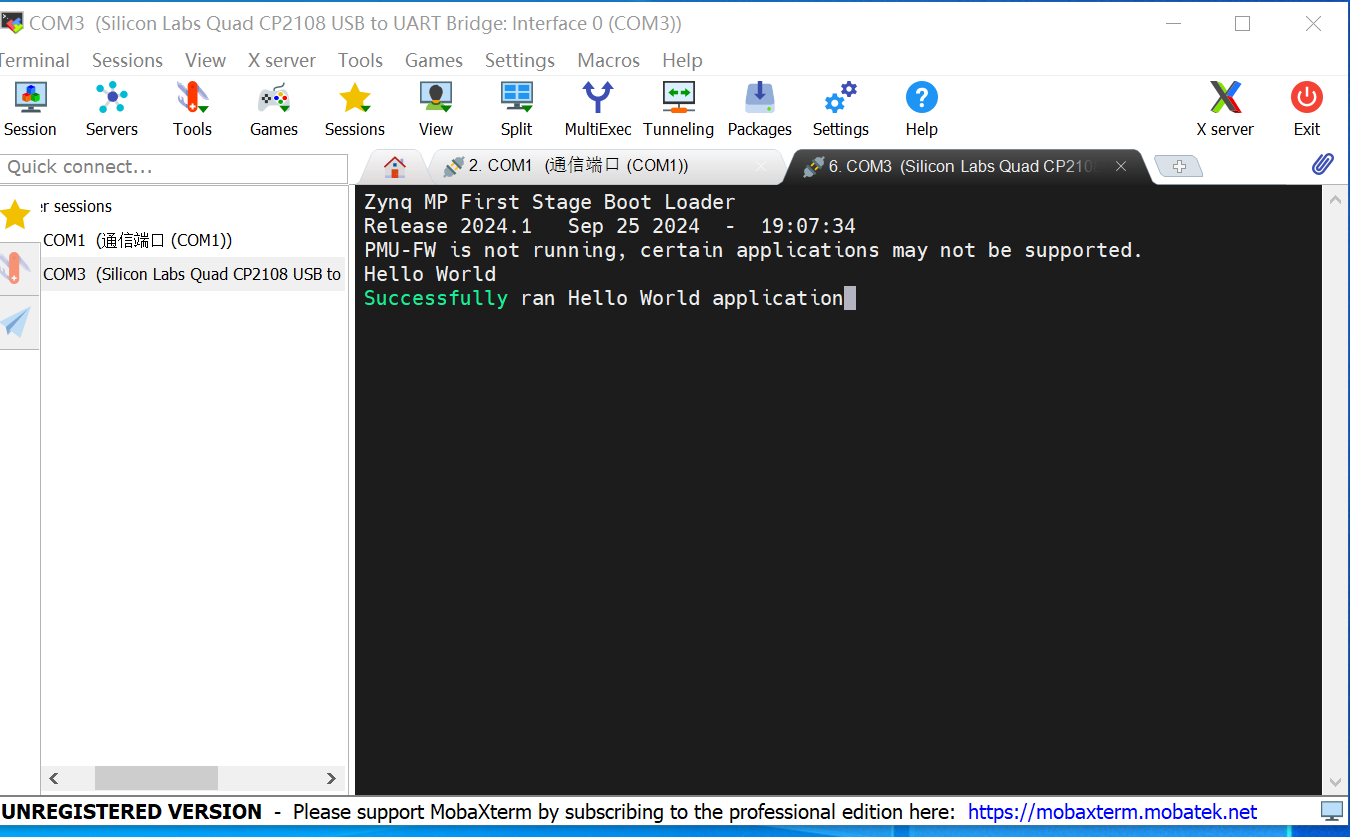This screenshot has width=1350, height=837.
Task: Close the 6. COM3 tab
Action: pyautogui.click(x=1121, y=167)
